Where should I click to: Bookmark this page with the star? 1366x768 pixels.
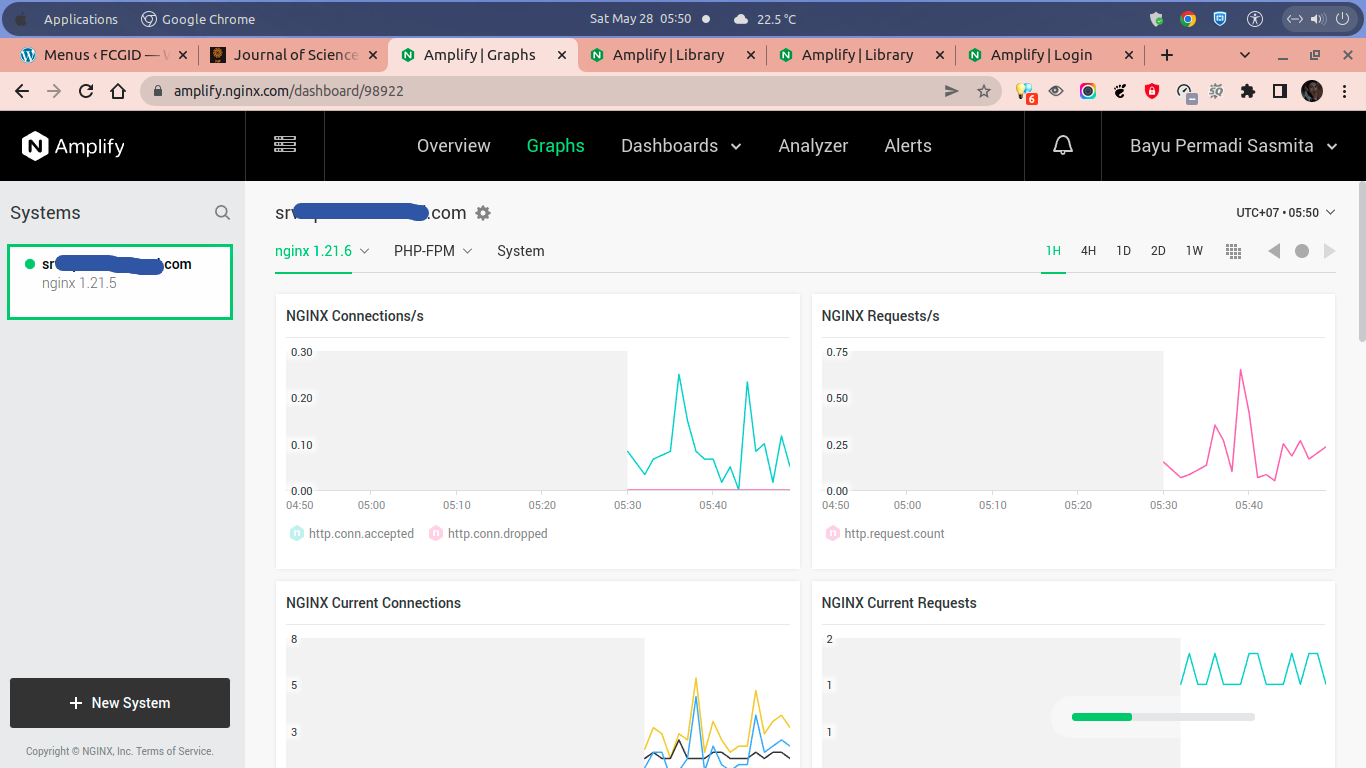pyautogui.click(x=984, y=91)
